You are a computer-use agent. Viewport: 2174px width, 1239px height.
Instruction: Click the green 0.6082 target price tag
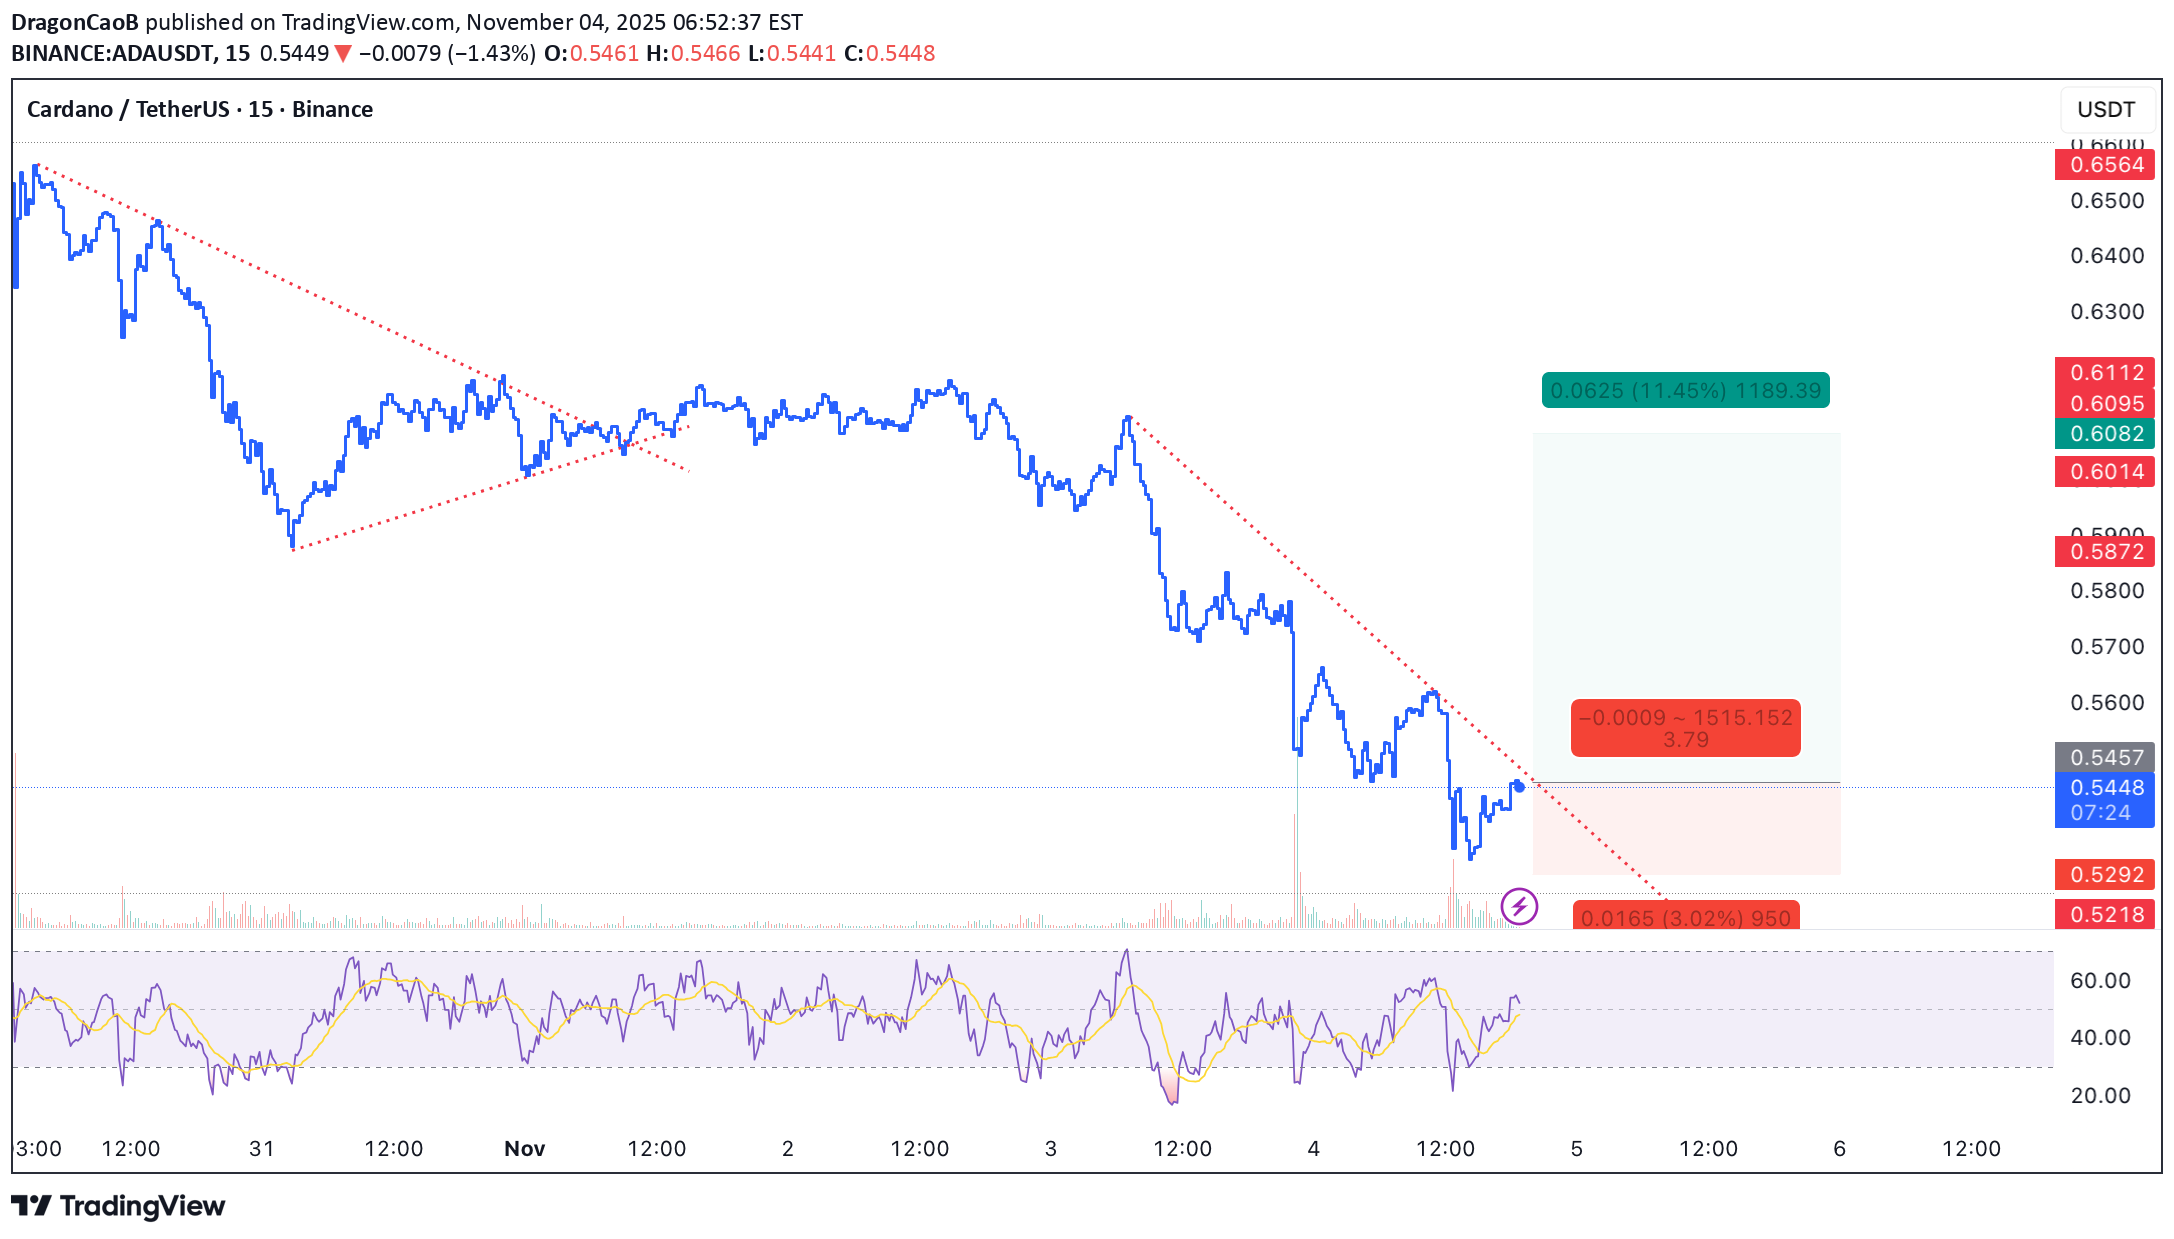tap(2104, 434)
